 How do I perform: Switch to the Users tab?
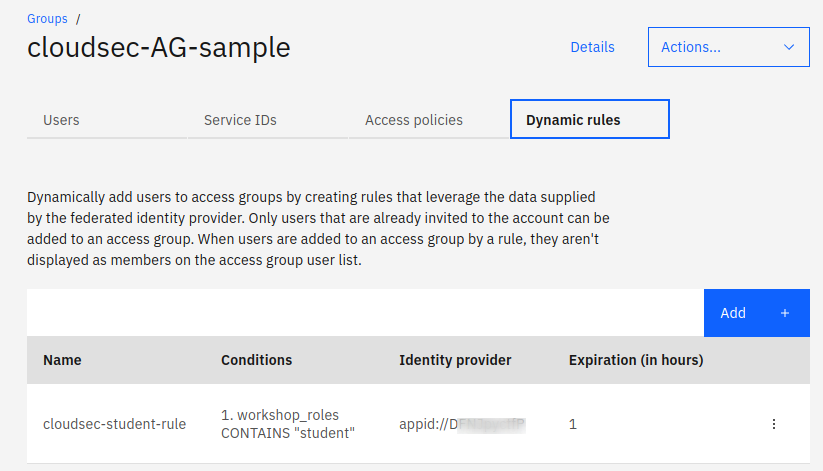click(x=107, y=120)
